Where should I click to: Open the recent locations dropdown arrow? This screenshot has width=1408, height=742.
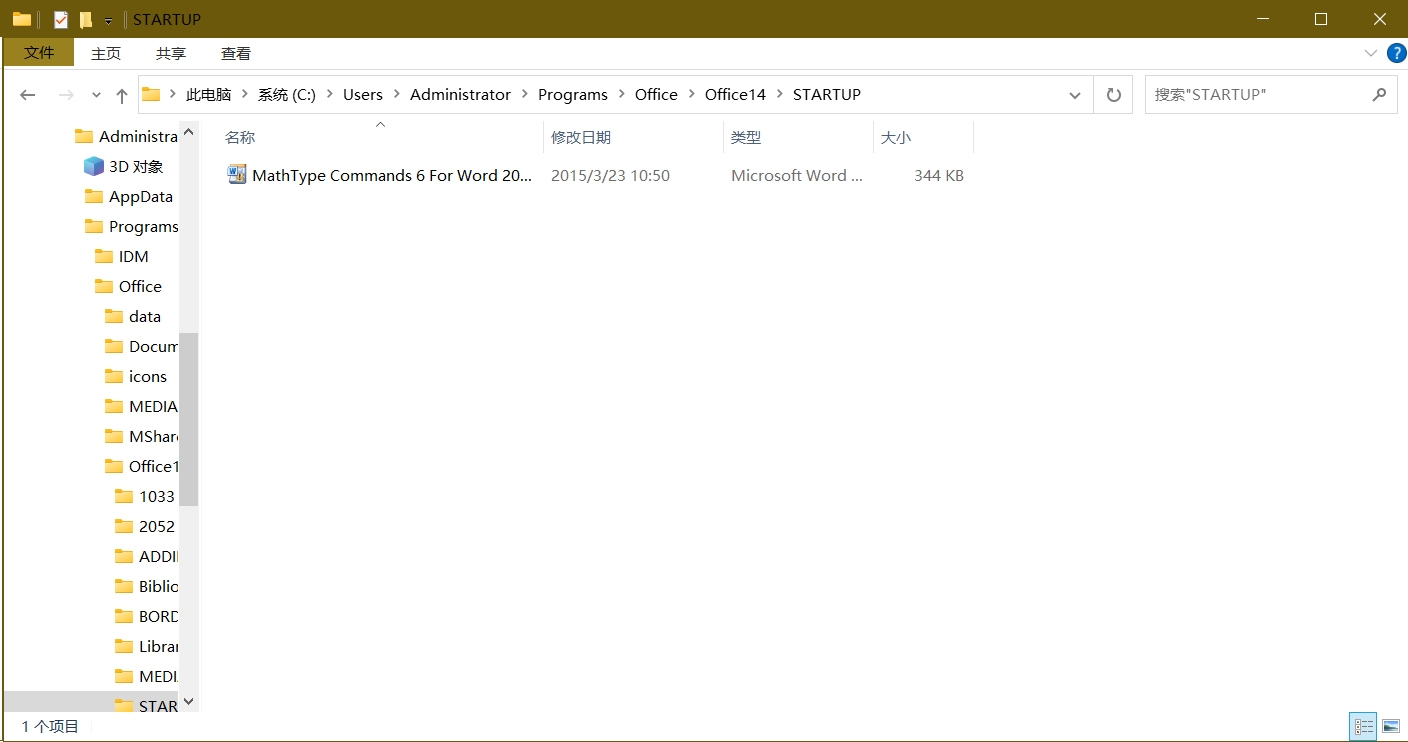[x=96, y=95]
